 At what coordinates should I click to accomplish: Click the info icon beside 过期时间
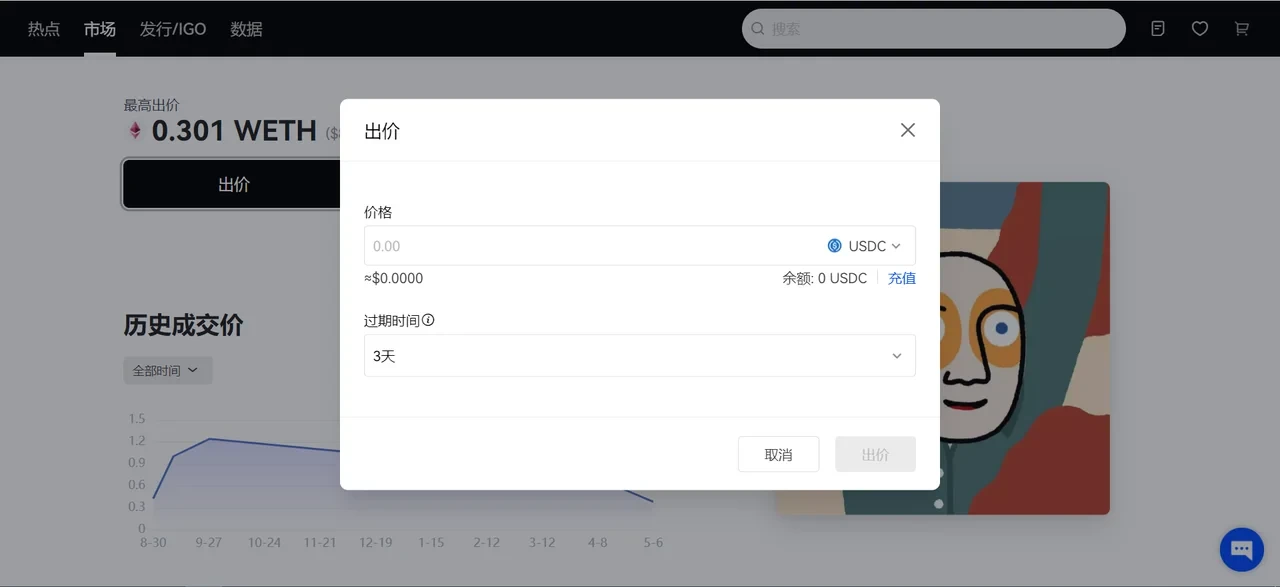[428, 321]
